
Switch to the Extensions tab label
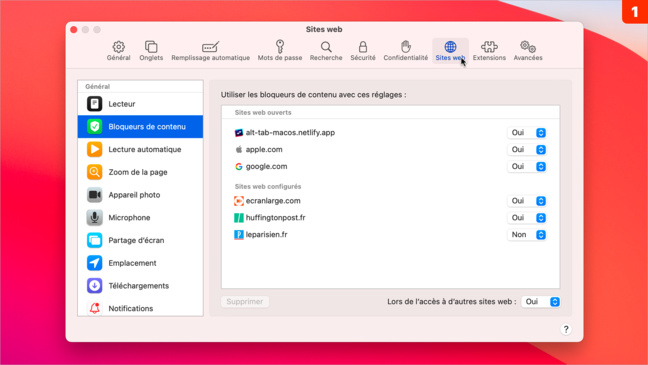click(489, 58)
